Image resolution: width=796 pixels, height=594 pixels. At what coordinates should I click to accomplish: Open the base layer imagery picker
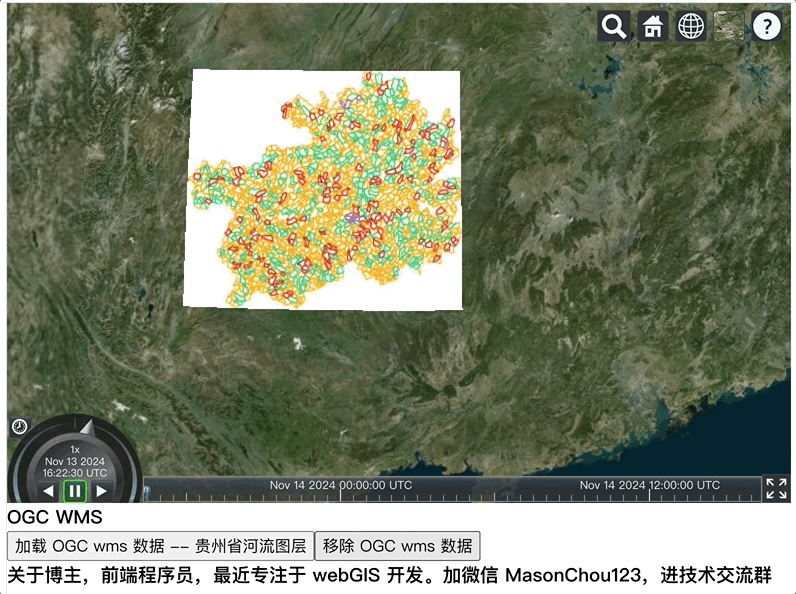pyautogui.click(x=729, y=26)
